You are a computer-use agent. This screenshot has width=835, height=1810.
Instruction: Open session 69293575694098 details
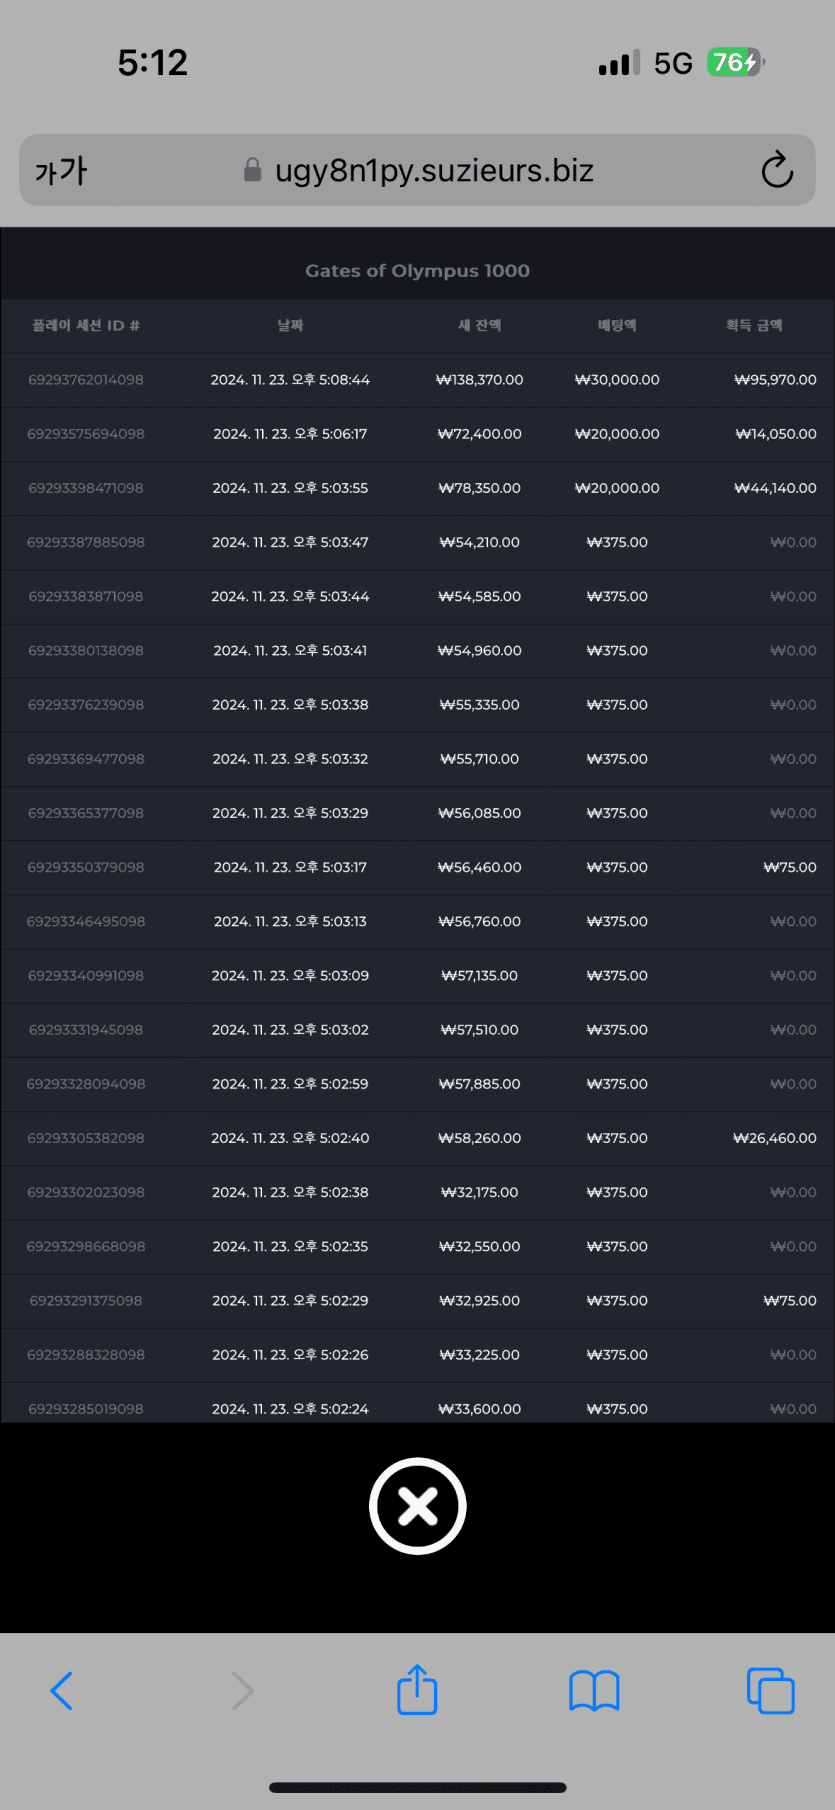point(86,434)
